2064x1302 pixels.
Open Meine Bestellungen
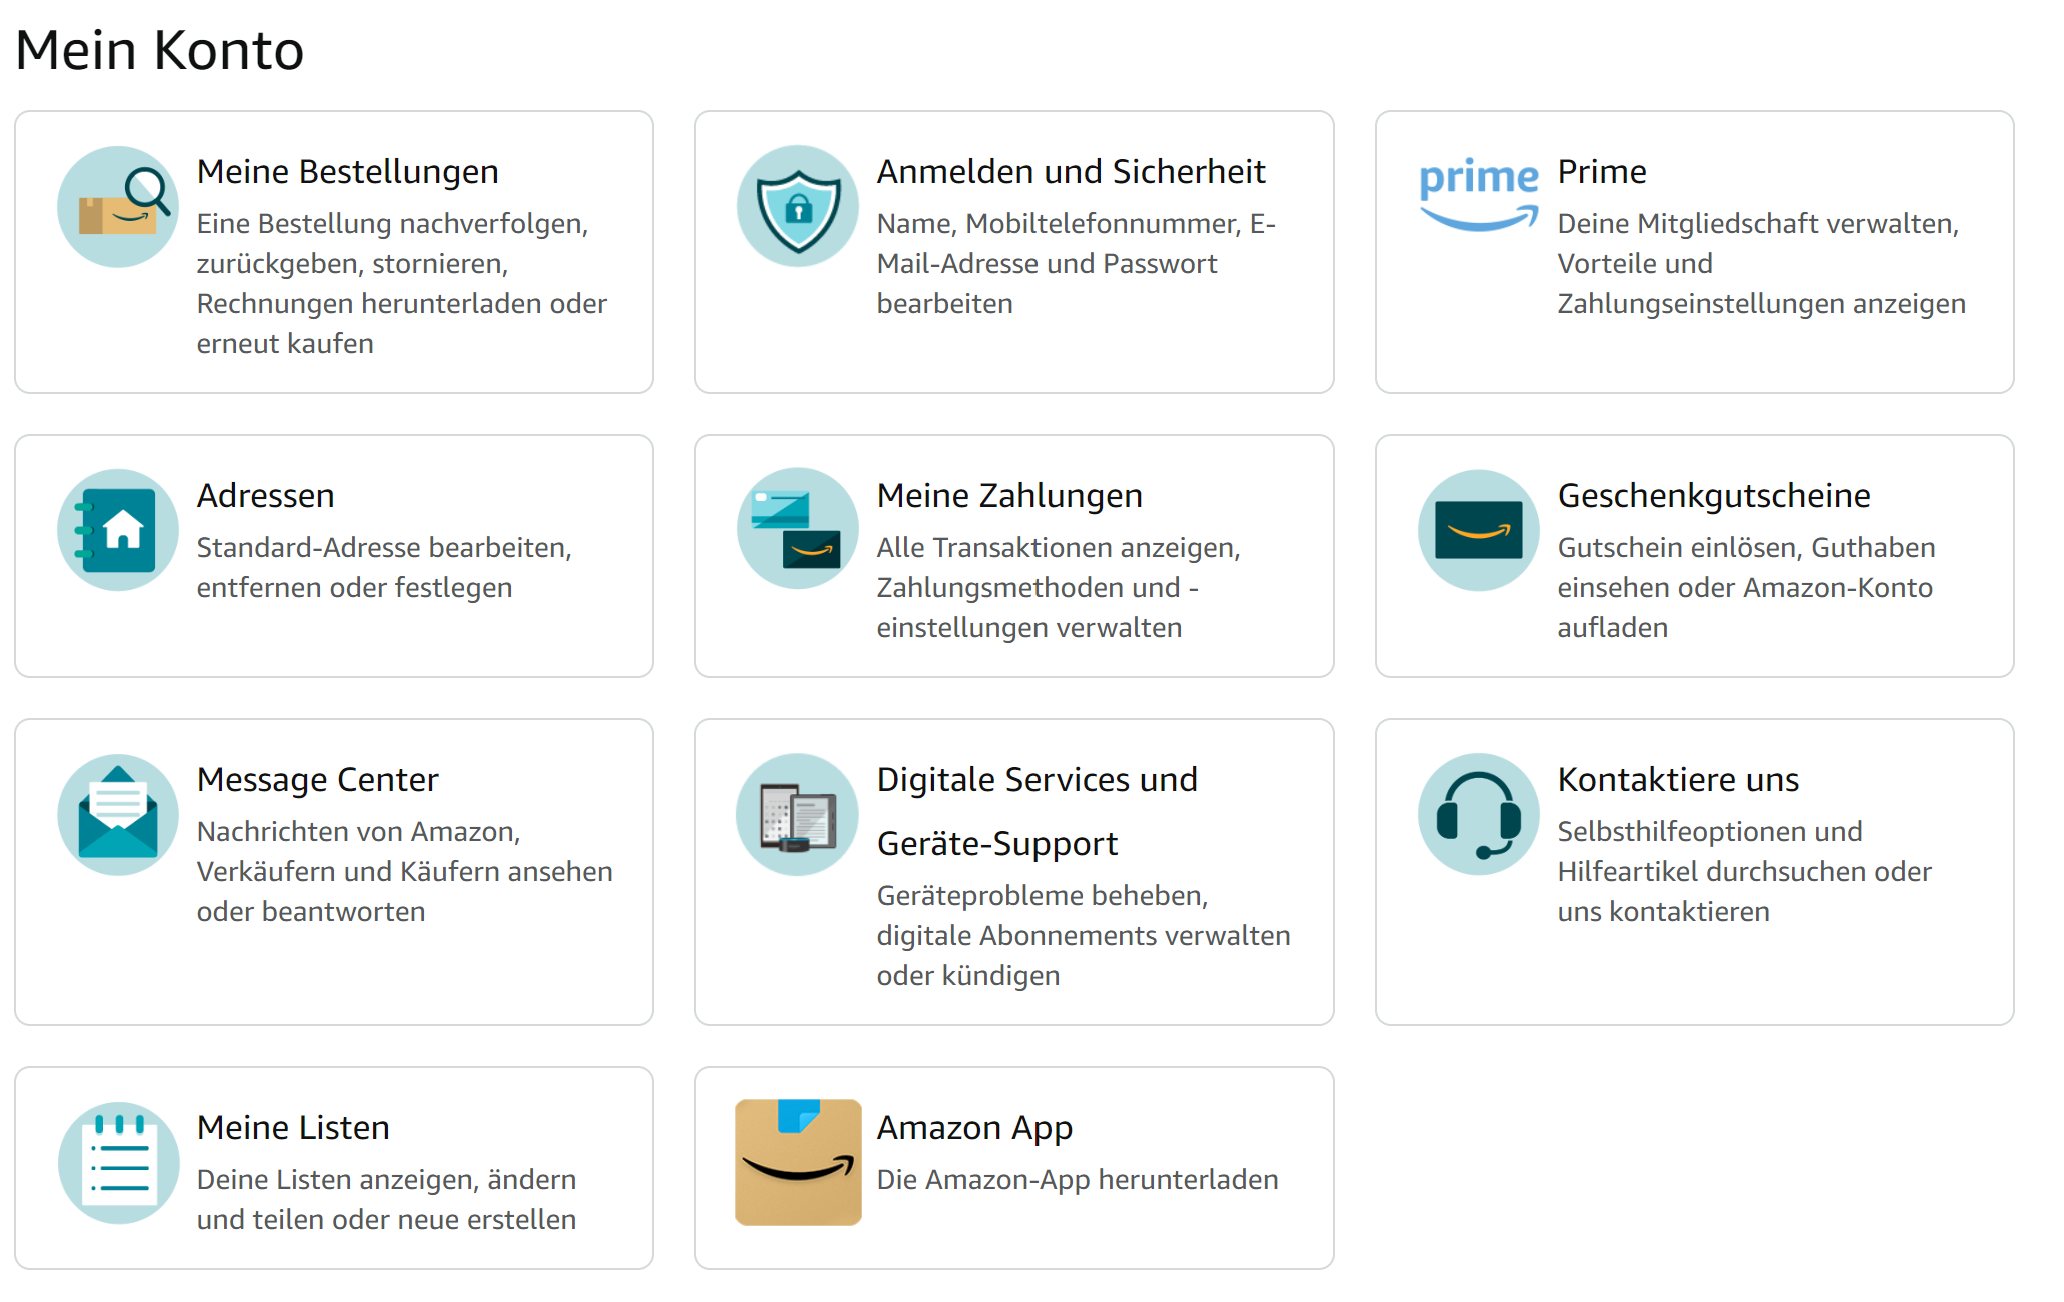click(347, 172)
